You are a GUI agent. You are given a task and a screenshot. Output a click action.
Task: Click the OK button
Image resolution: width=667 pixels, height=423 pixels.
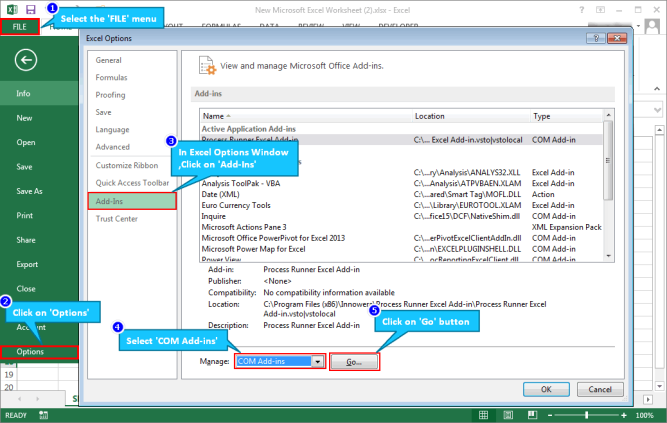point(546,389)
